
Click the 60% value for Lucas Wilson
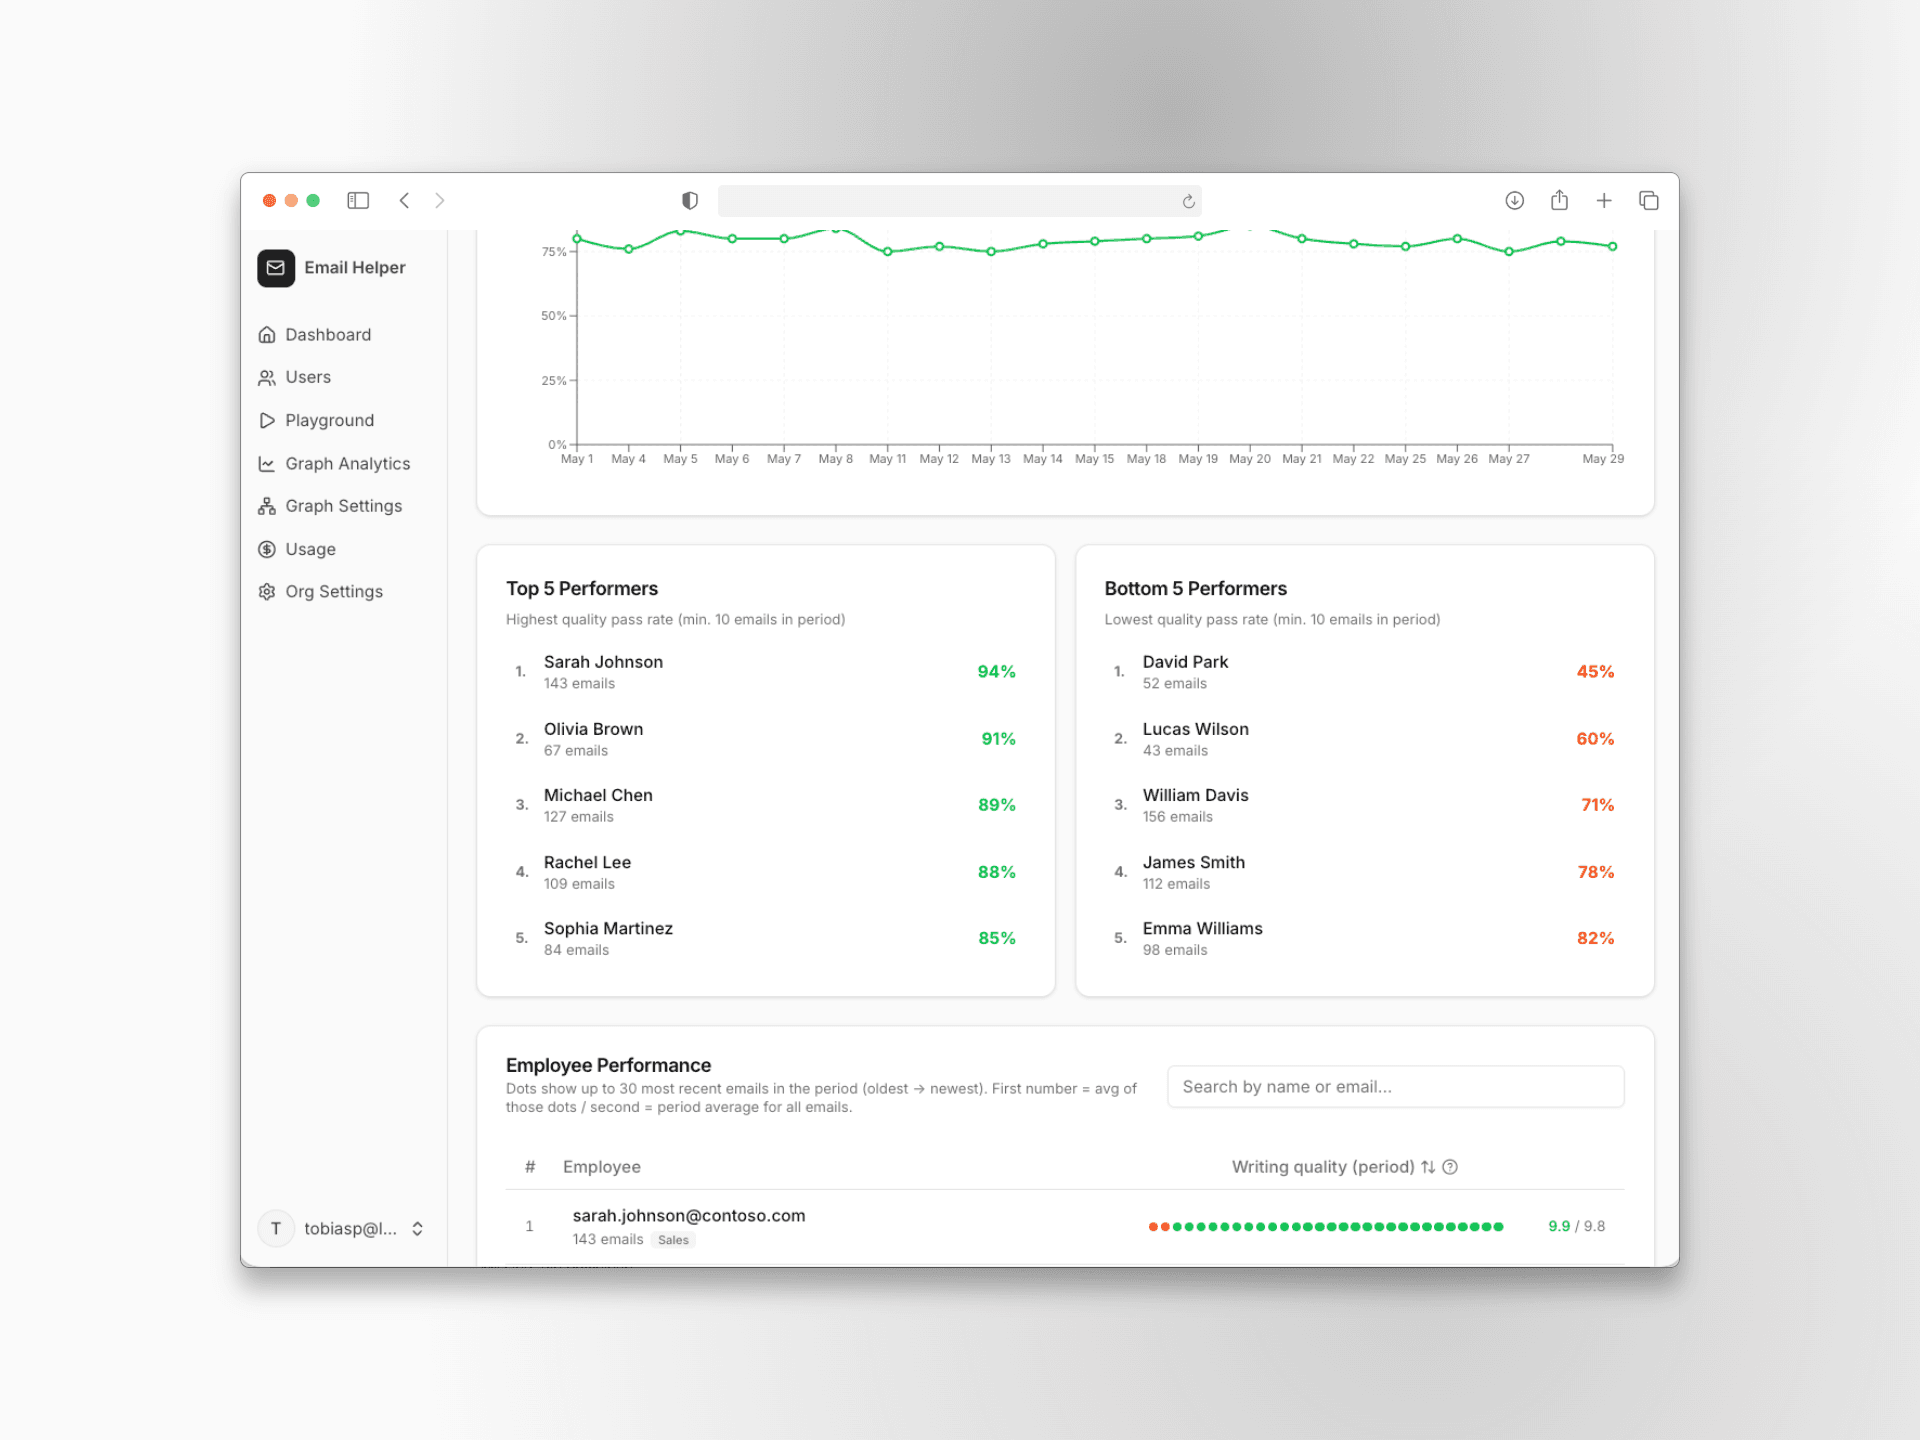(x=1595, y=739)
